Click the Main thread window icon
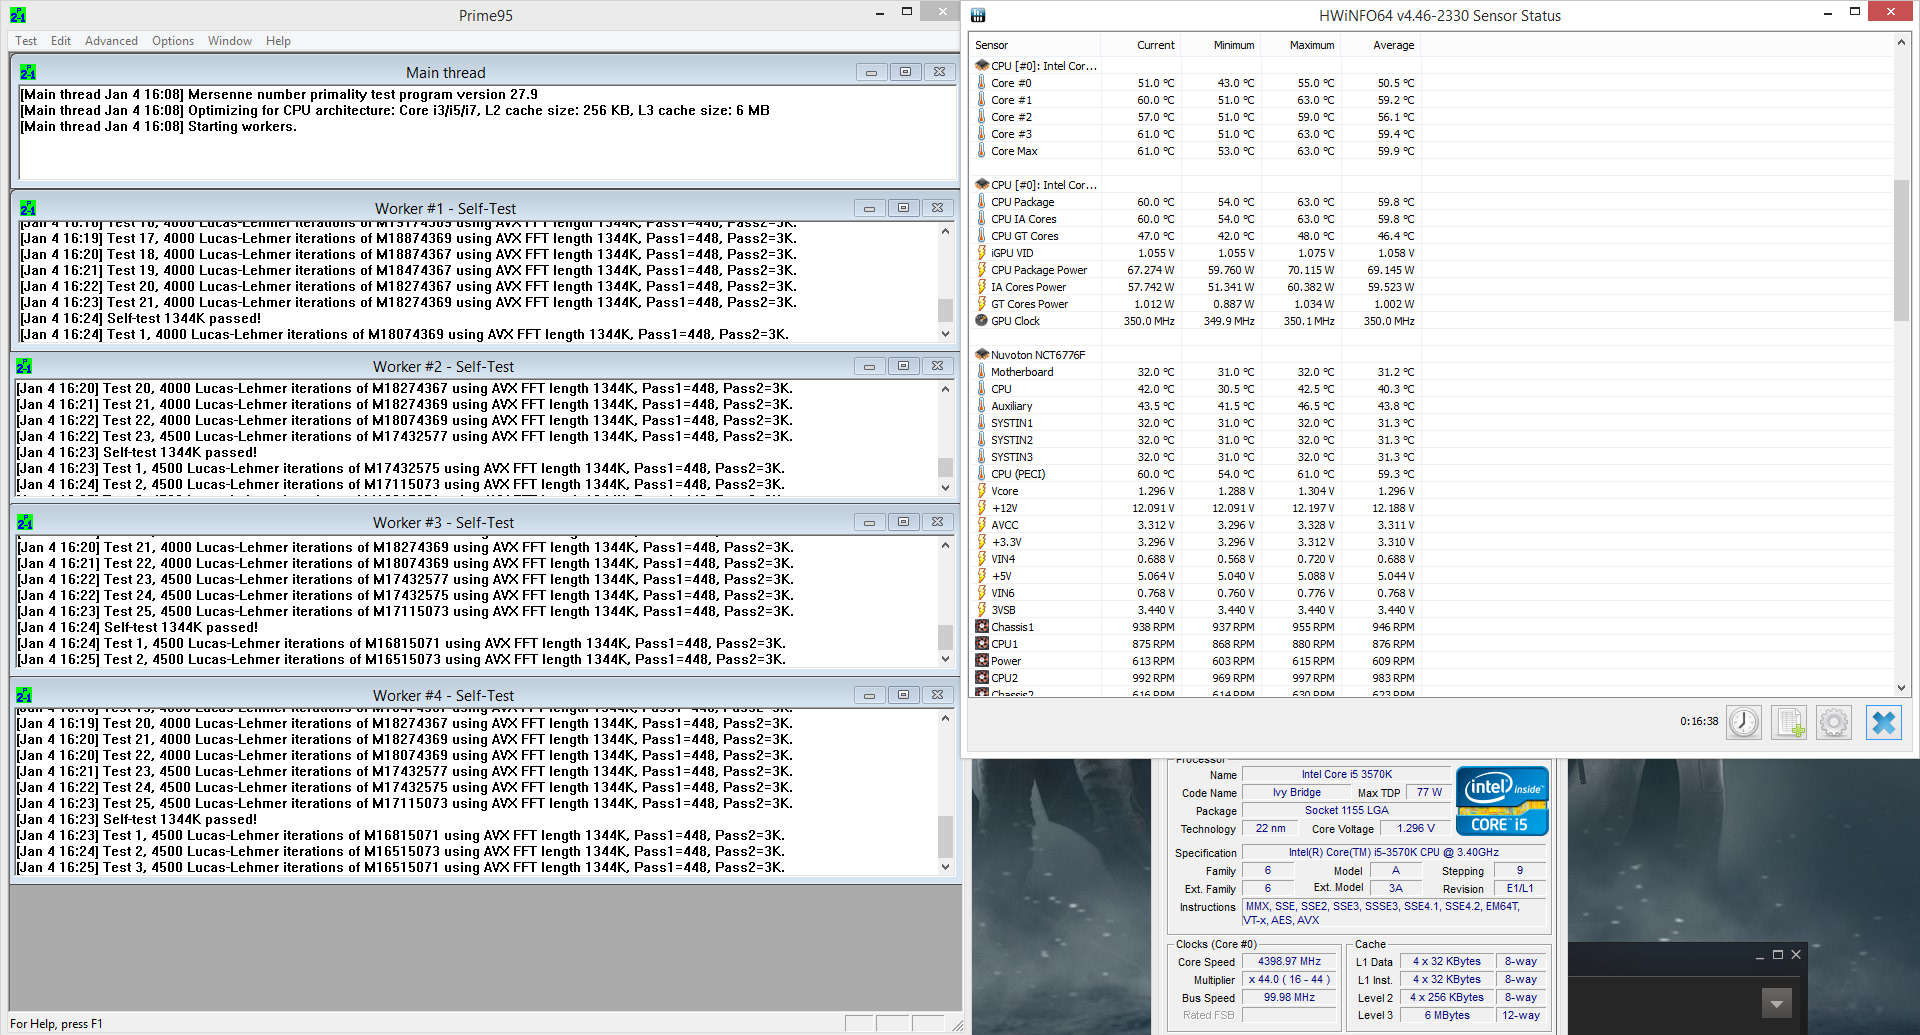Image resolution: width=1920 pixels, height=1035 pixels. click(28, 72)
